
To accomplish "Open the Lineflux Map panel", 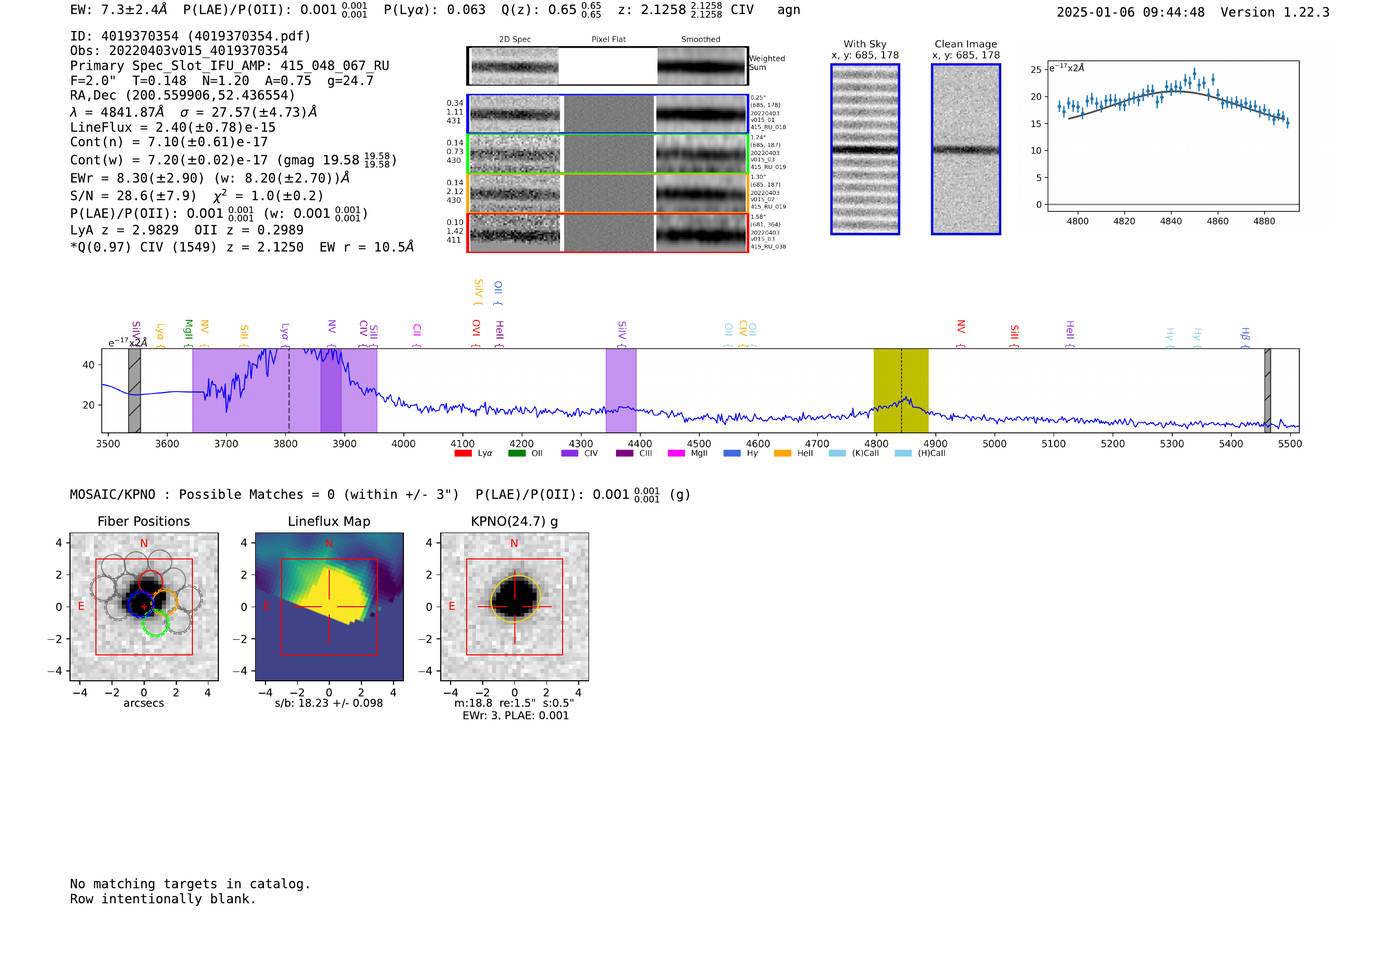I will click(329, 607).
